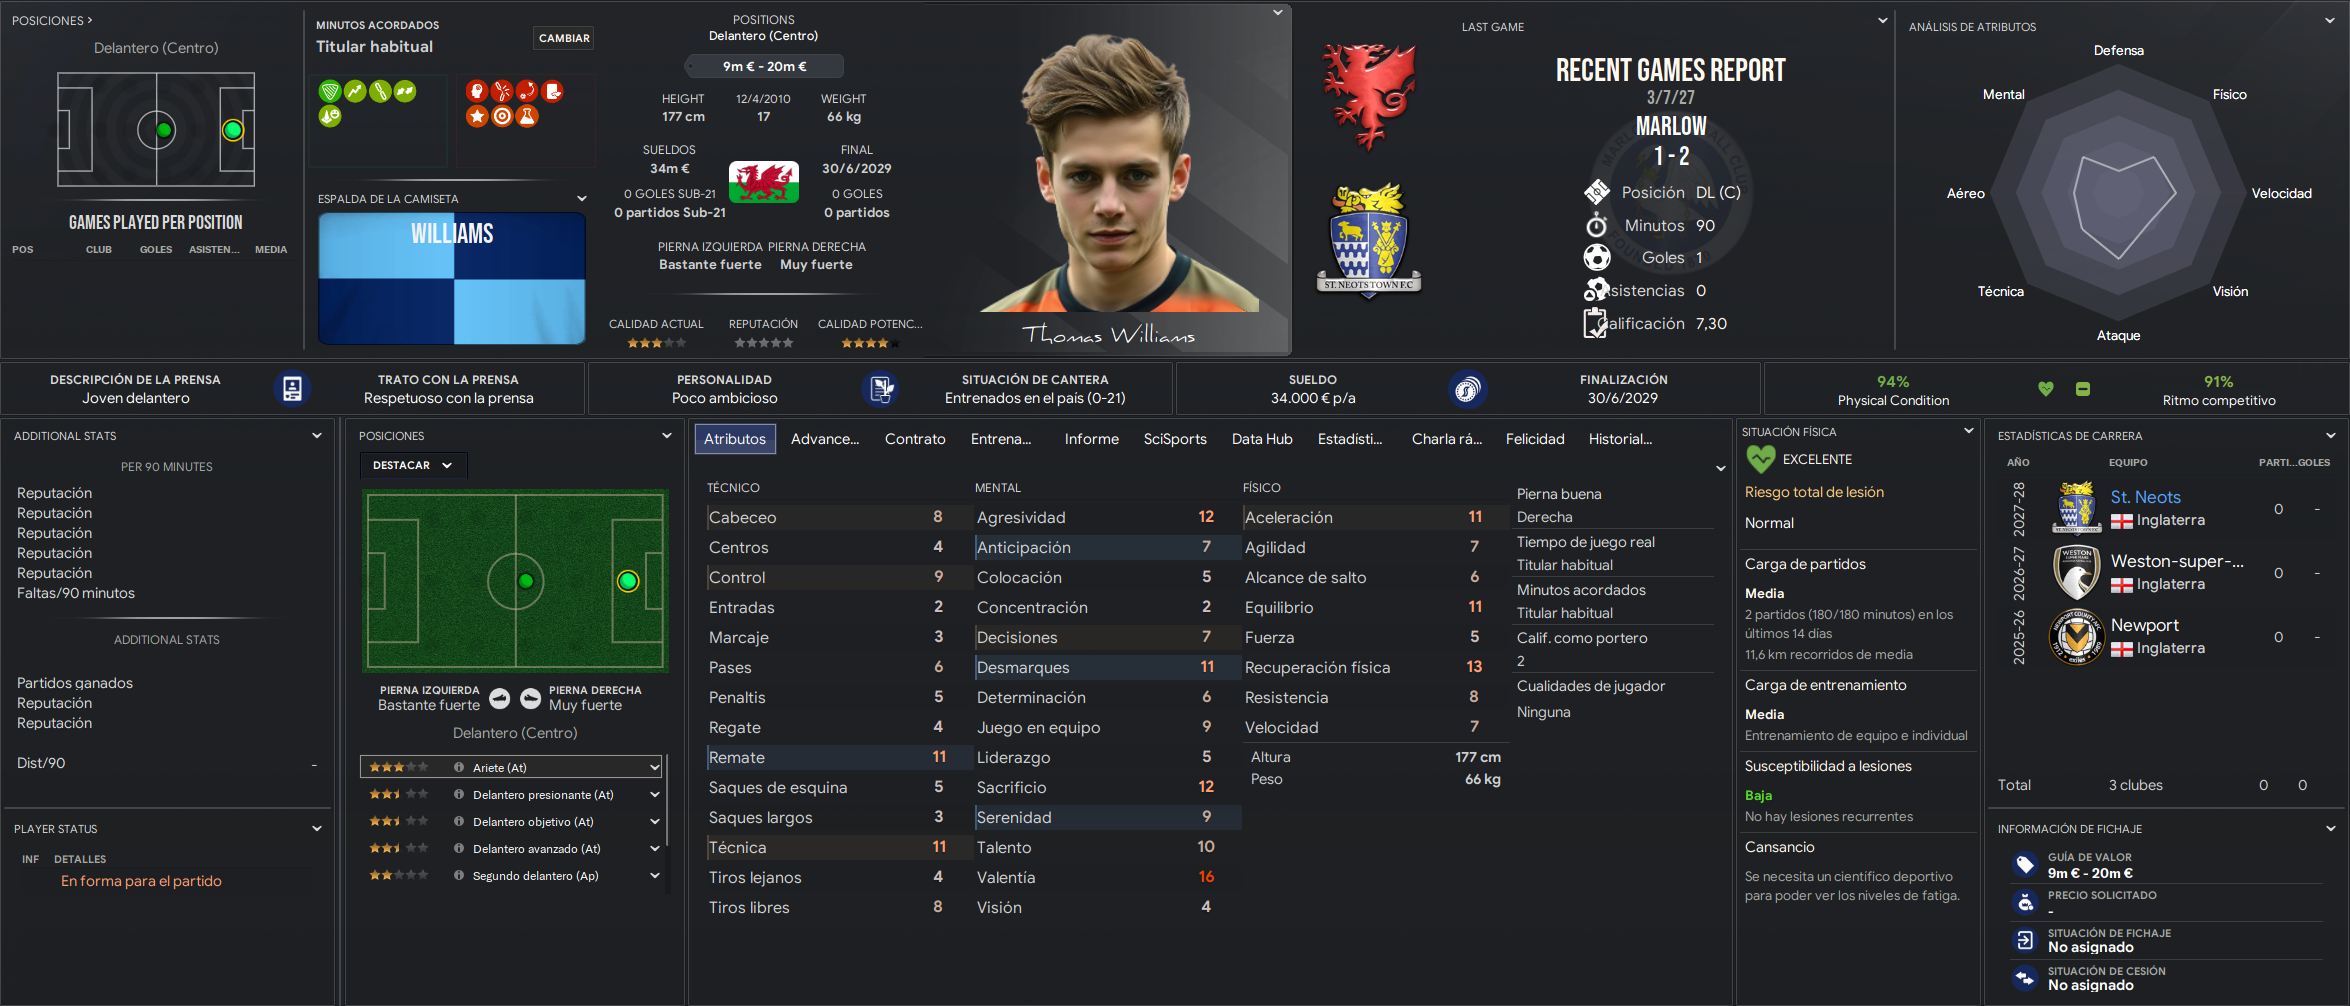Click the green rising-arrow trait icon
This screenshot has height=1006, width=2350.
(x=355, y=92)
